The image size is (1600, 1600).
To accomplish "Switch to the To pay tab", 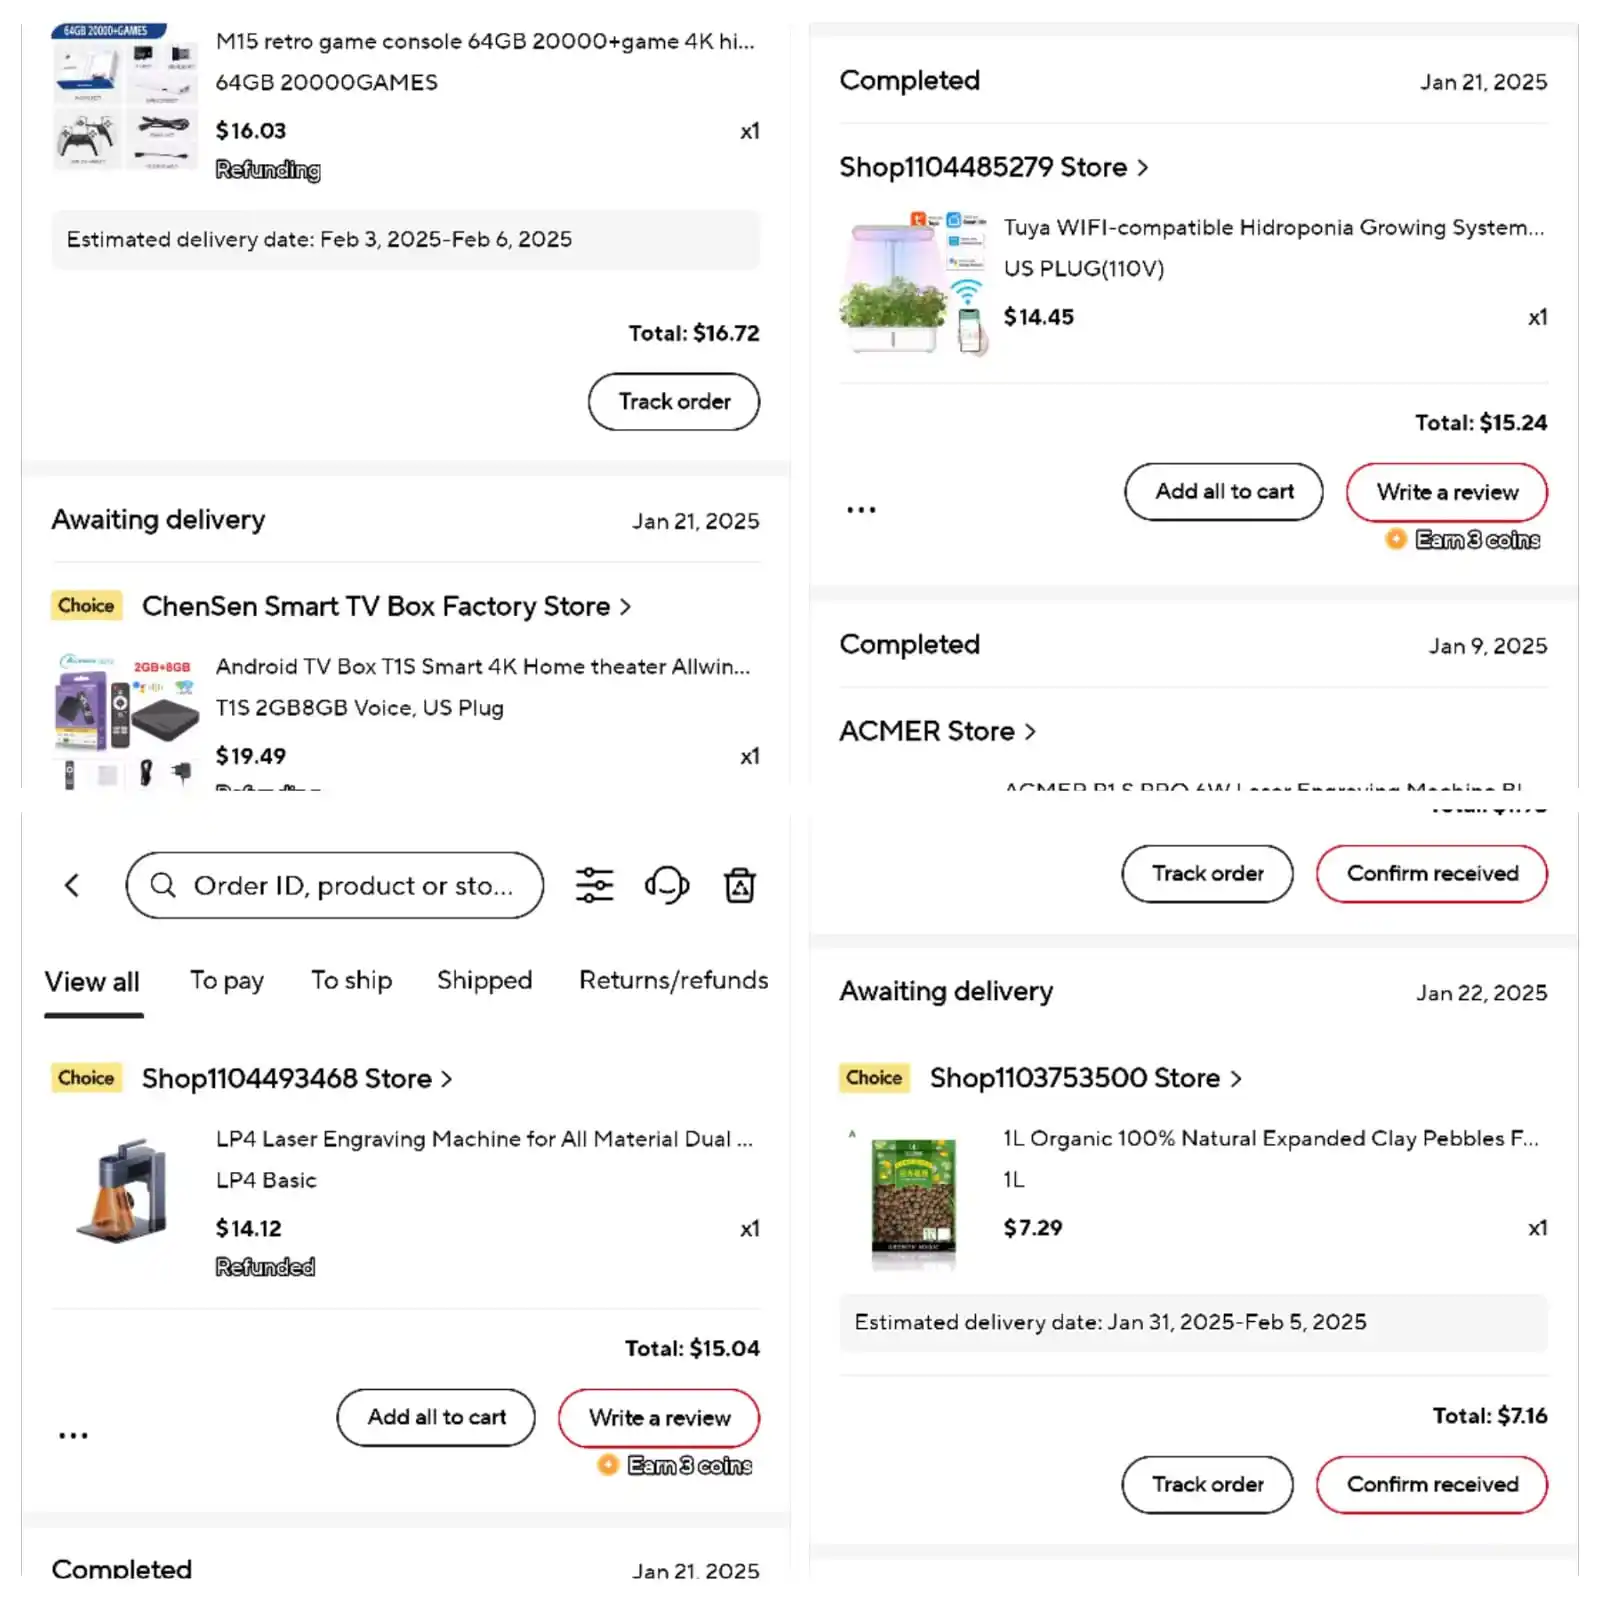I will coord(227,980).
